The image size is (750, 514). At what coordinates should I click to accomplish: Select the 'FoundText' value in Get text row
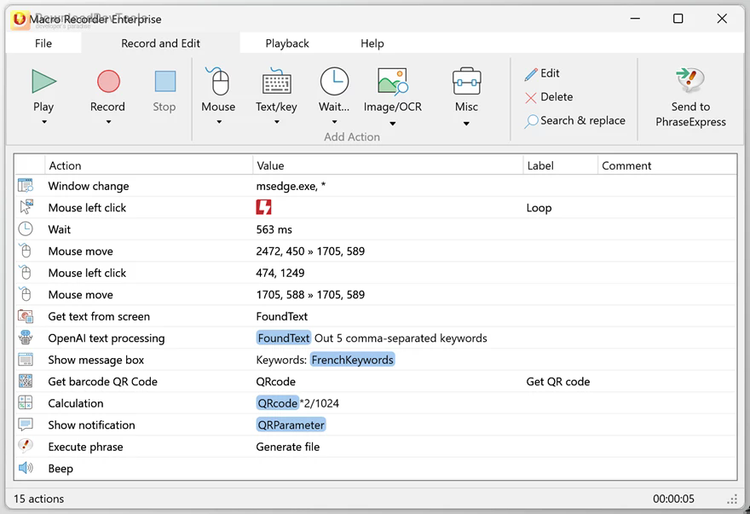(282, 317)
